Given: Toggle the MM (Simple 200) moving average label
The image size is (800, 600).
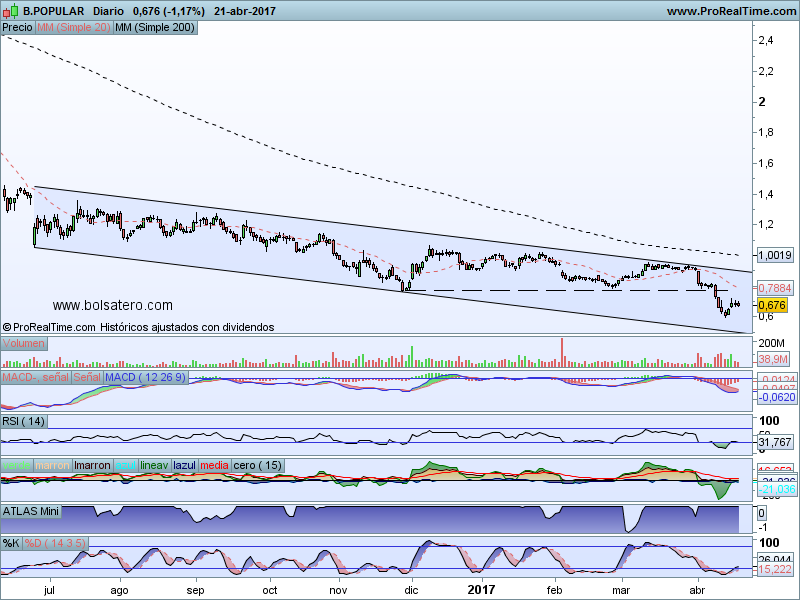Looking at the screenshot, I should [155, 28].
